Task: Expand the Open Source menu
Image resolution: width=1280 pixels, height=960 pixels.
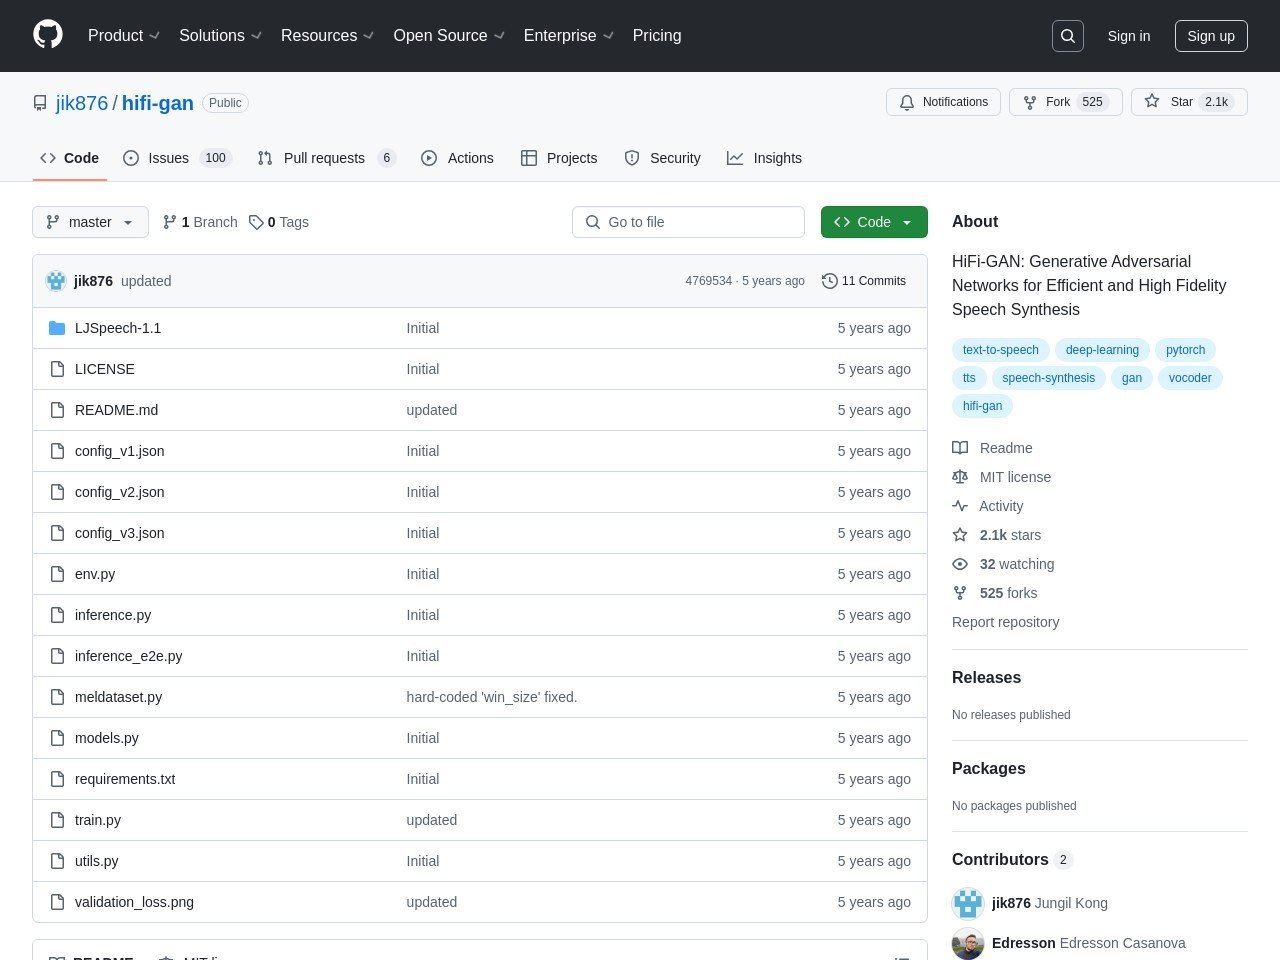Action: click(x=449, y=36)
